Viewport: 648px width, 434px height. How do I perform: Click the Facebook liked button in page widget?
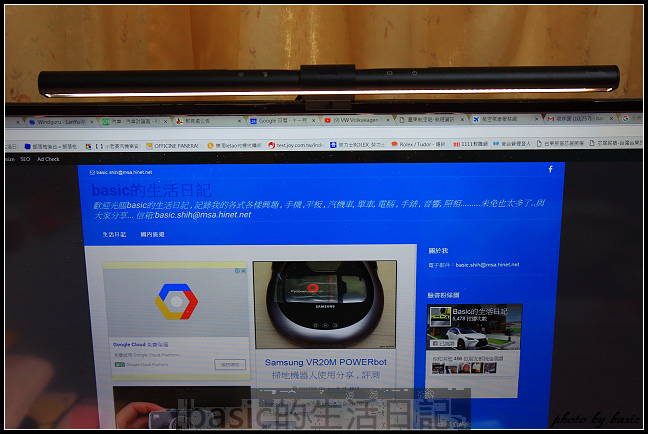[x=442, y=343]
